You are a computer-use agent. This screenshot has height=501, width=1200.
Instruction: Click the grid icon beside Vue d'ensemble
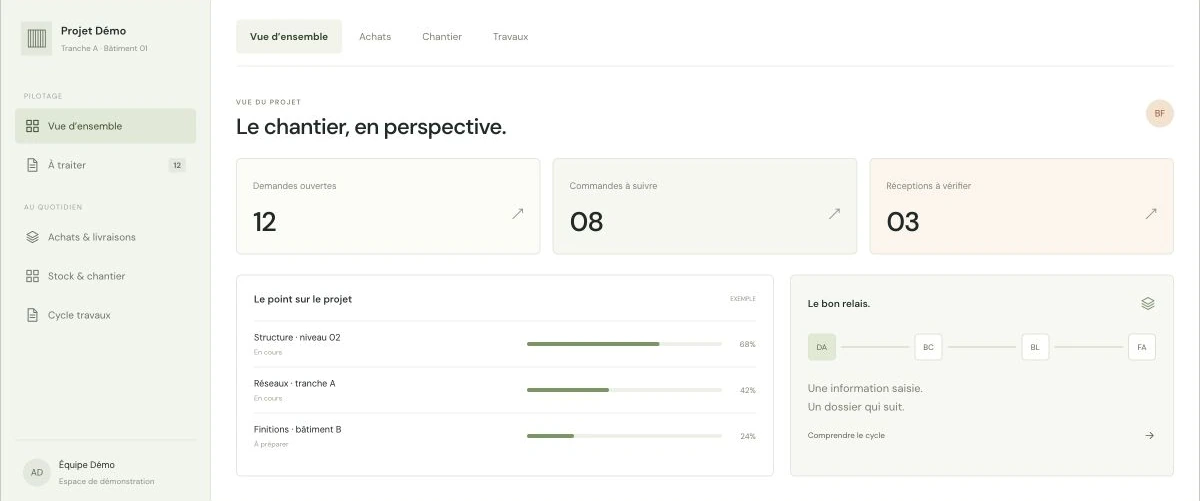click(32, 126)
